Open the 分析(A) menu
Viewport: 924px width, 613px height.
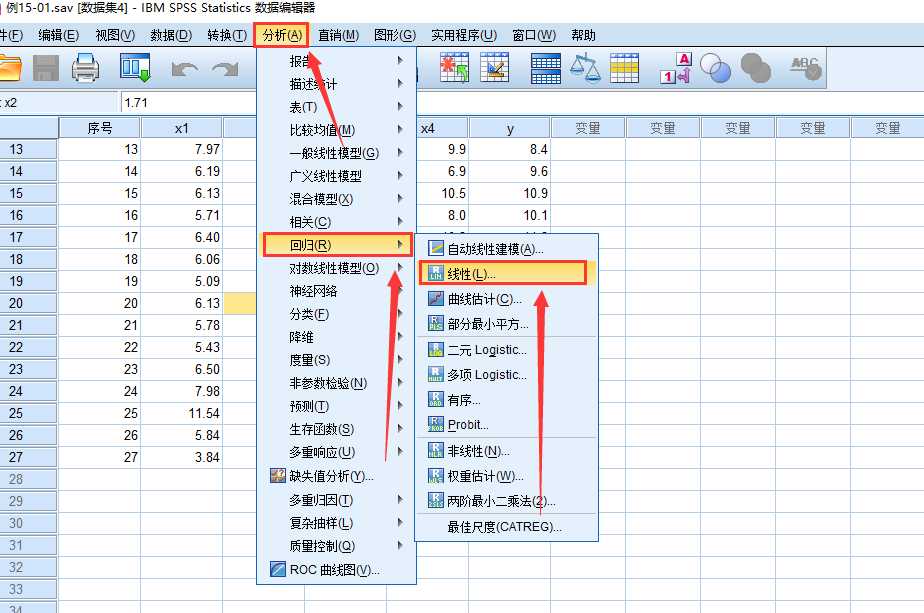tap(282, 35)
